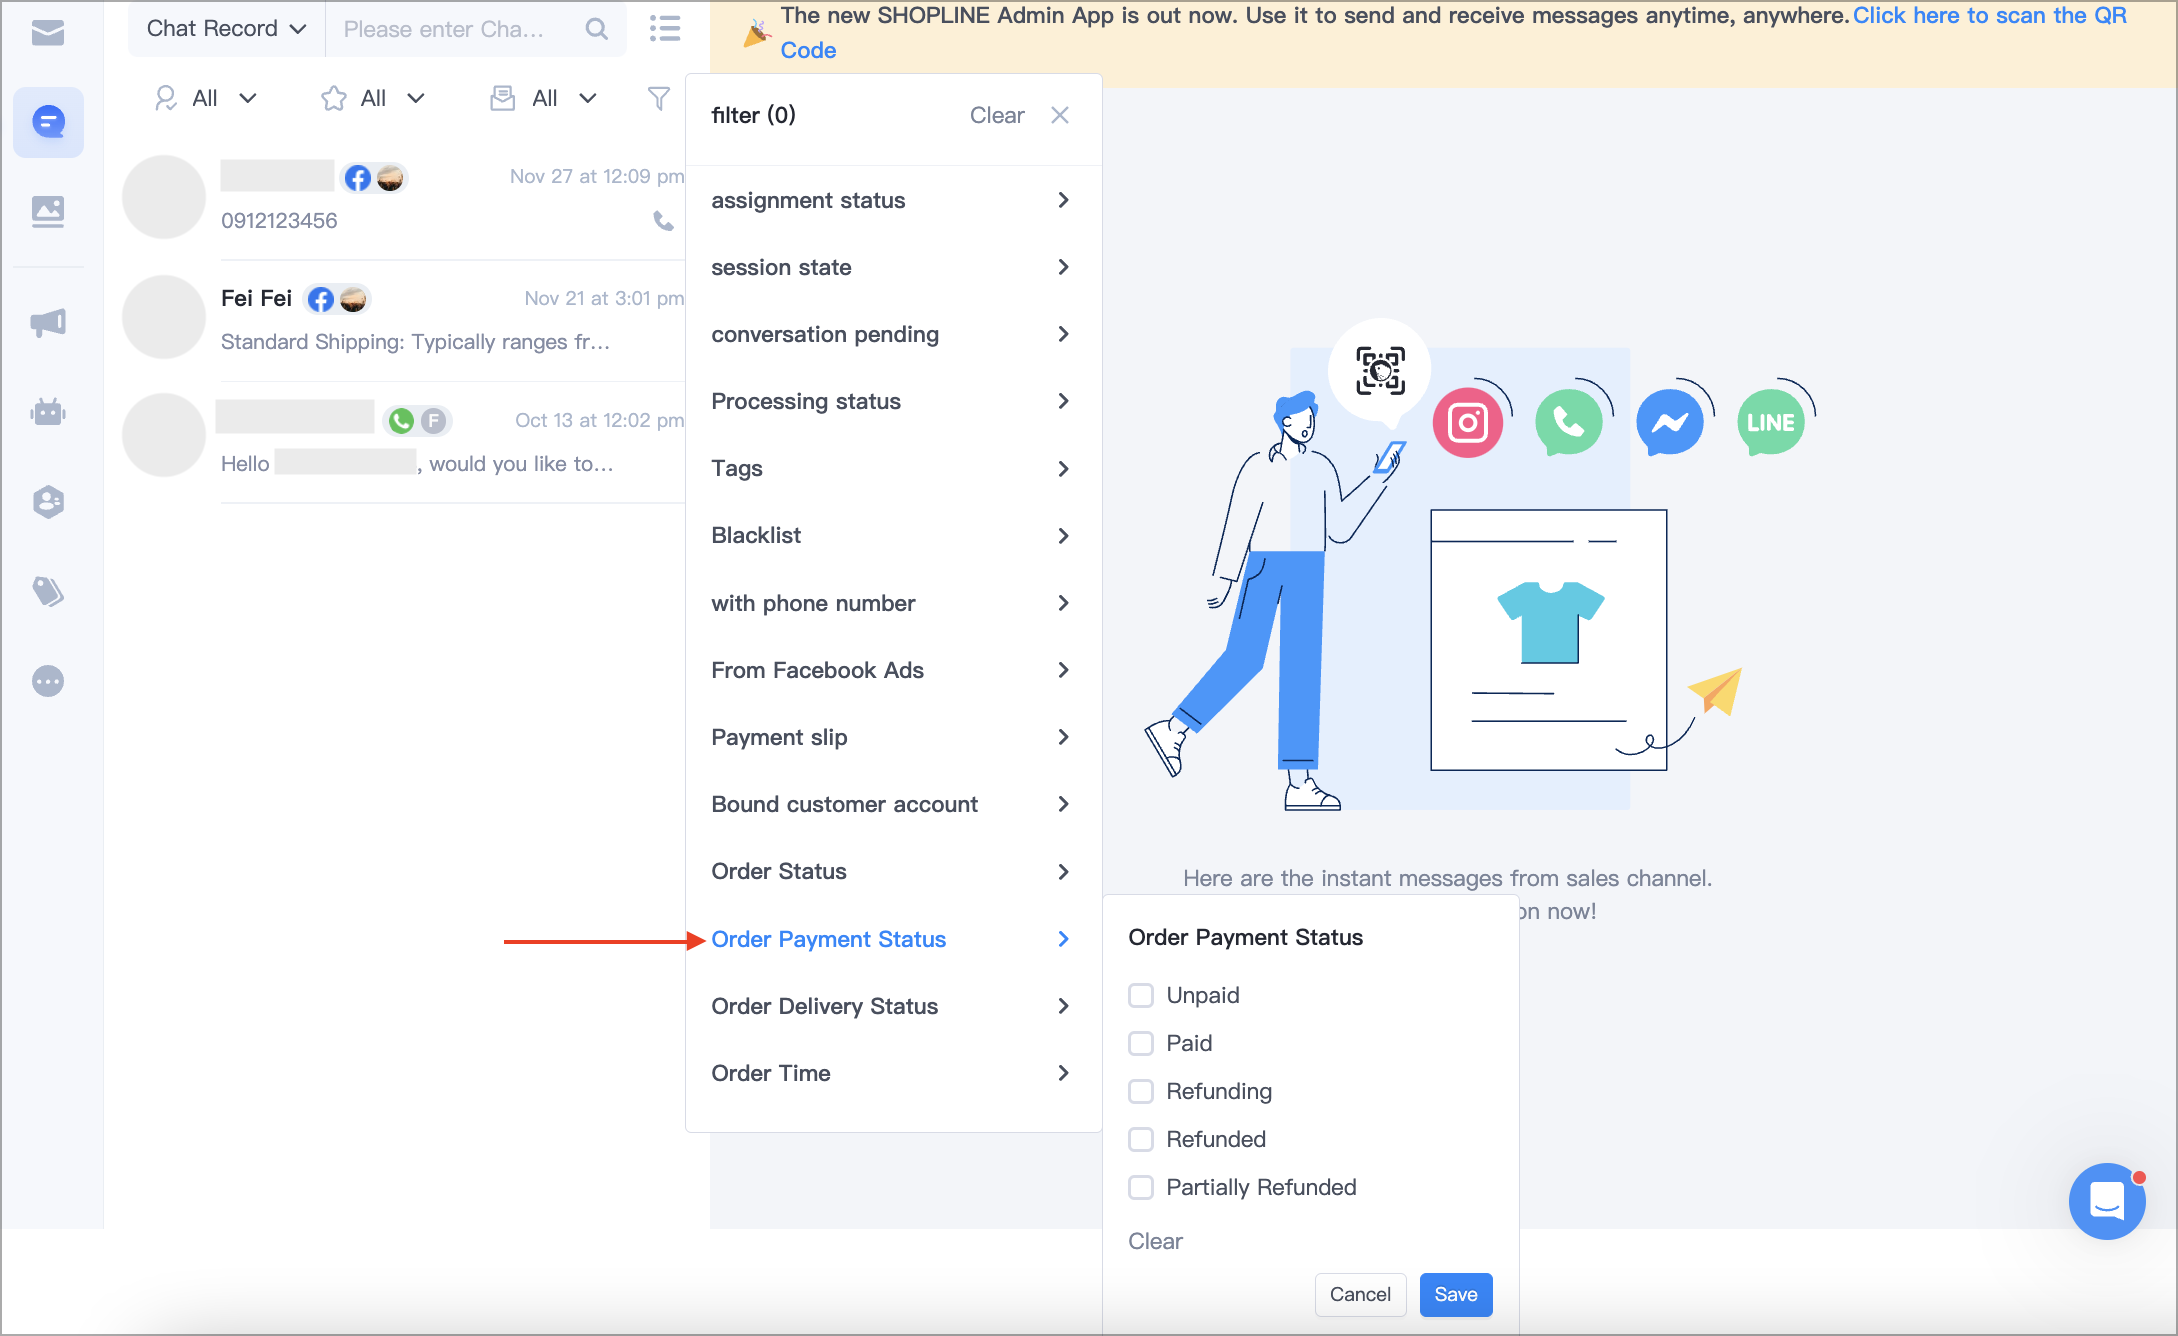The image size is (2178, 1336).
Task: Click the funnel filter icon
Action: (x=659, y=98)
